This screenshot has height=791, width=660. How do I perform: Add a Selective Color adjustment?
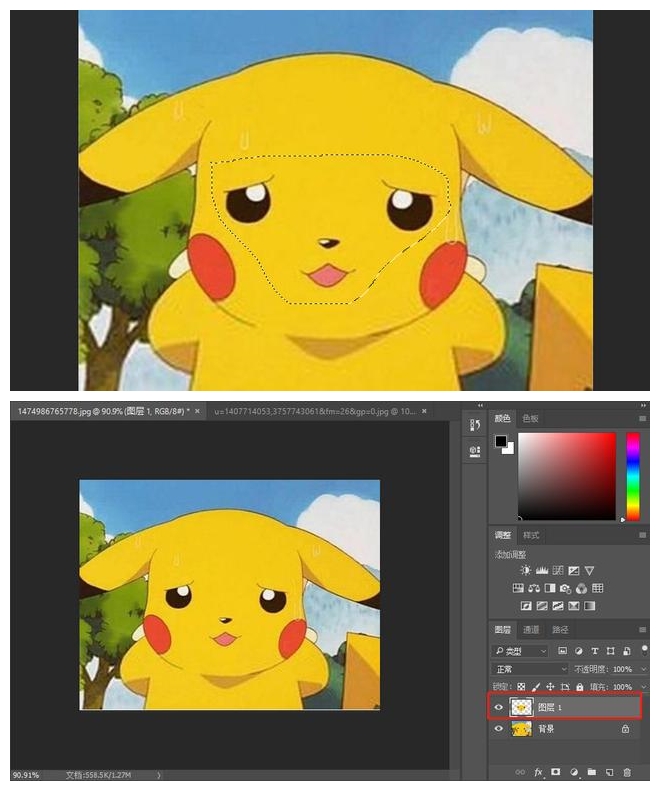[574, 606]
